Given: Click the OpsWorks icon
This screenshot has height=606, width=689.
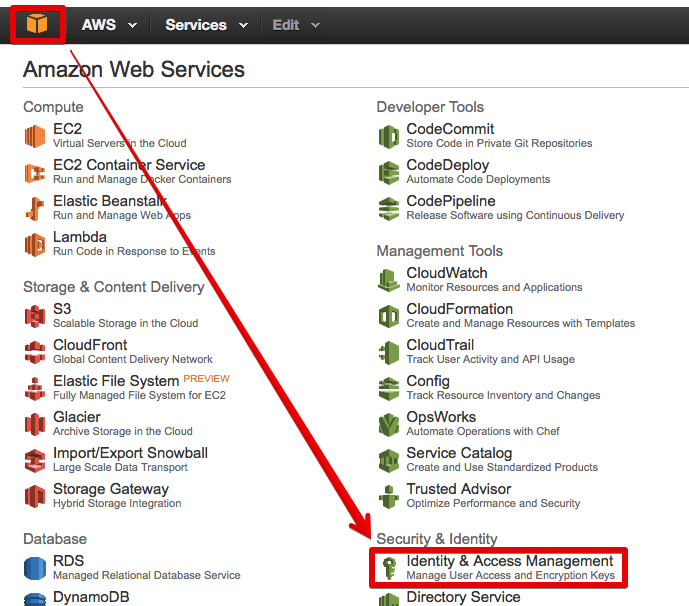Looking at the screenshot, I should pyautogui.click(x=389, y=425).
